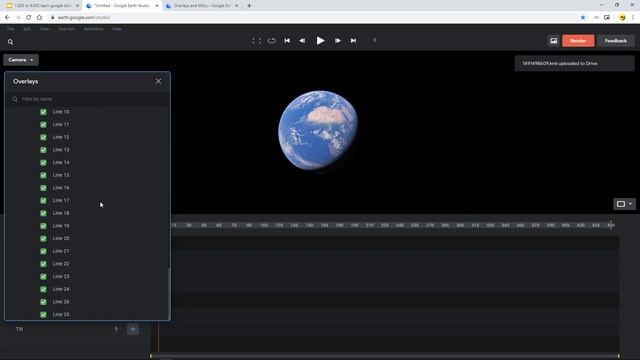This screenshot has width=640, height=360.
Task: Toggle the Line 13 checkbox
Action: [43, 150]
